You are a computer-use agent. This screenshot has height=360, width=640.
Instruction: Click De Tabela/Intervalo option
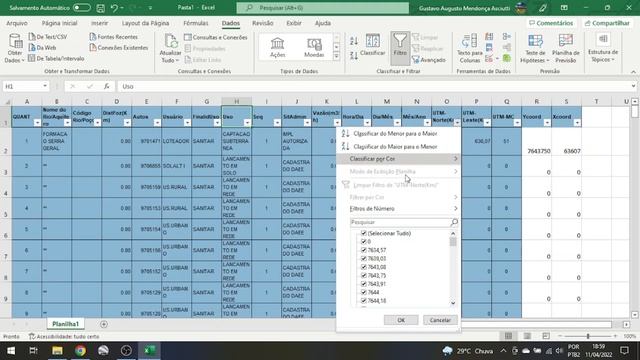[x=56, y=59]
